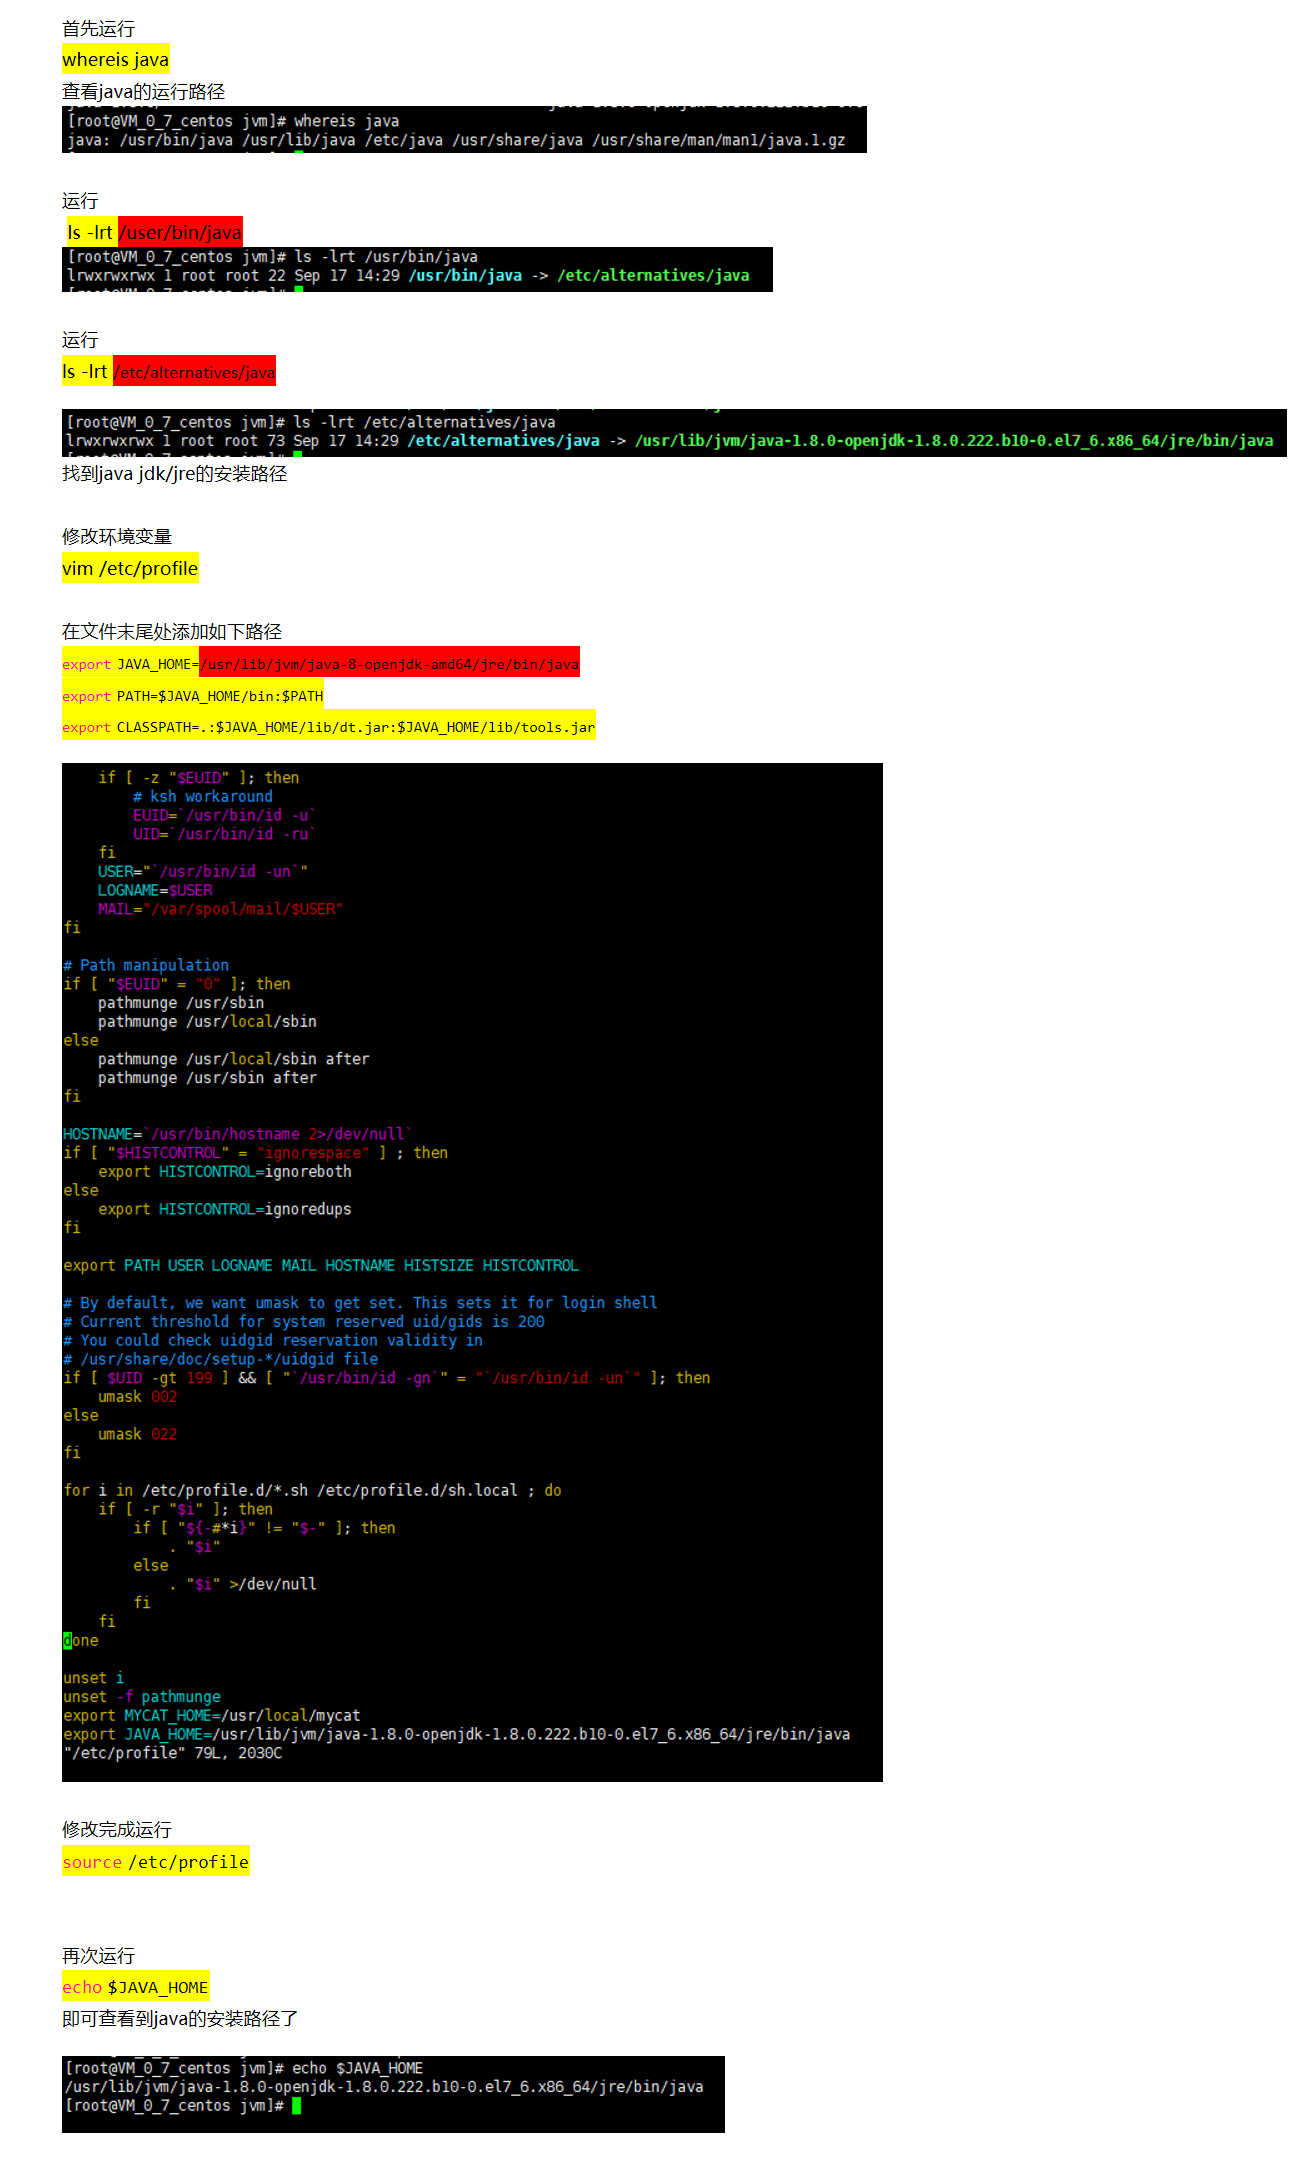
Task: Click the line "LOGNAME=$USER"
Action: tap(155, 890)
